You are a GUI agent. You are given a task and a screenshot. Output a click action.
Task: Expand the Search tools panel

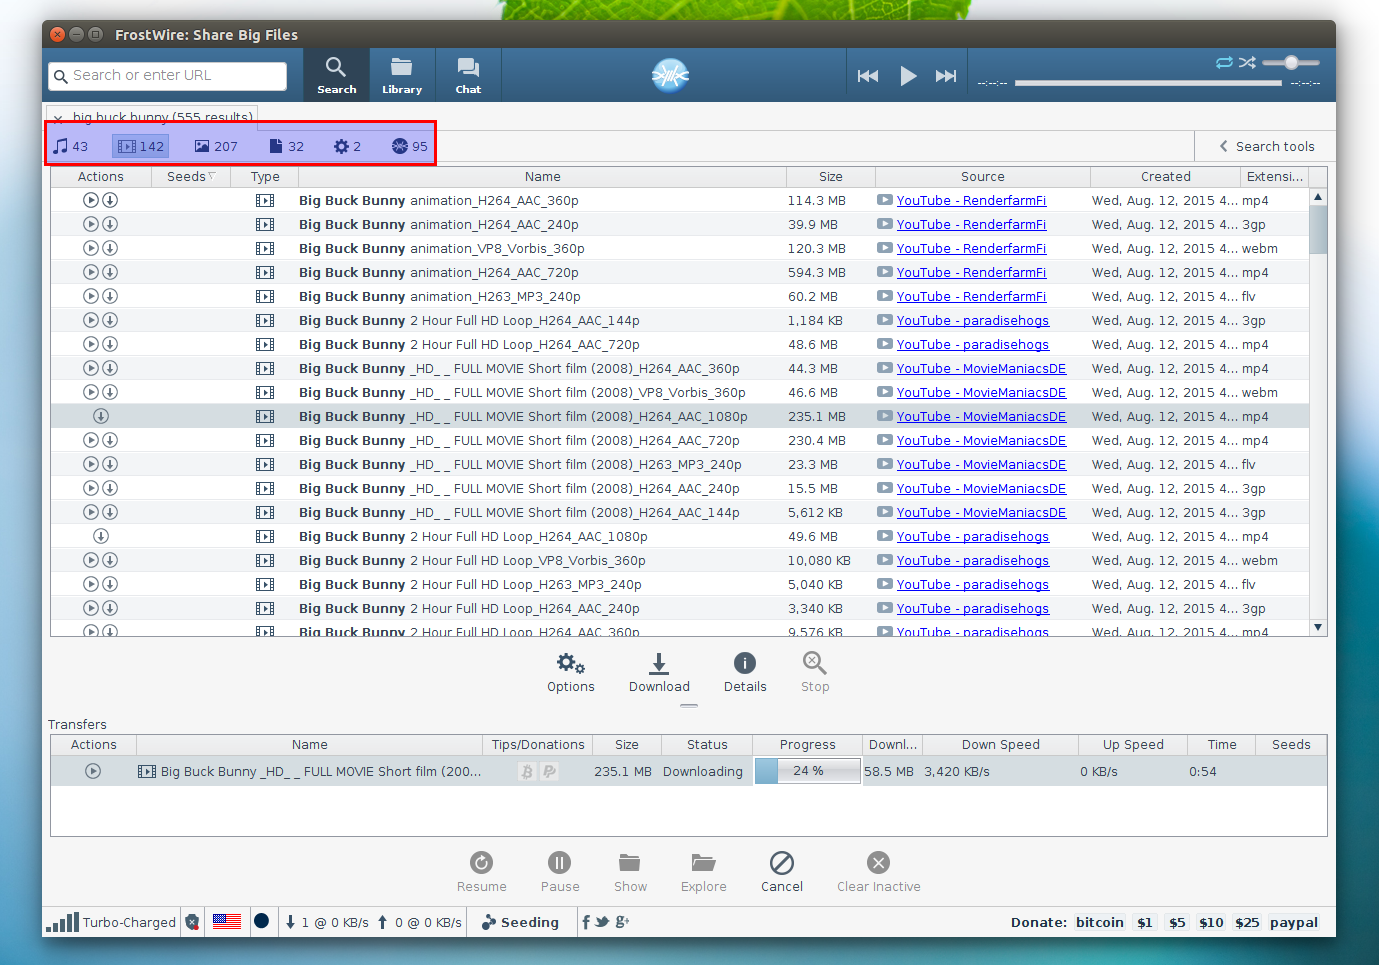[1266, 146]
